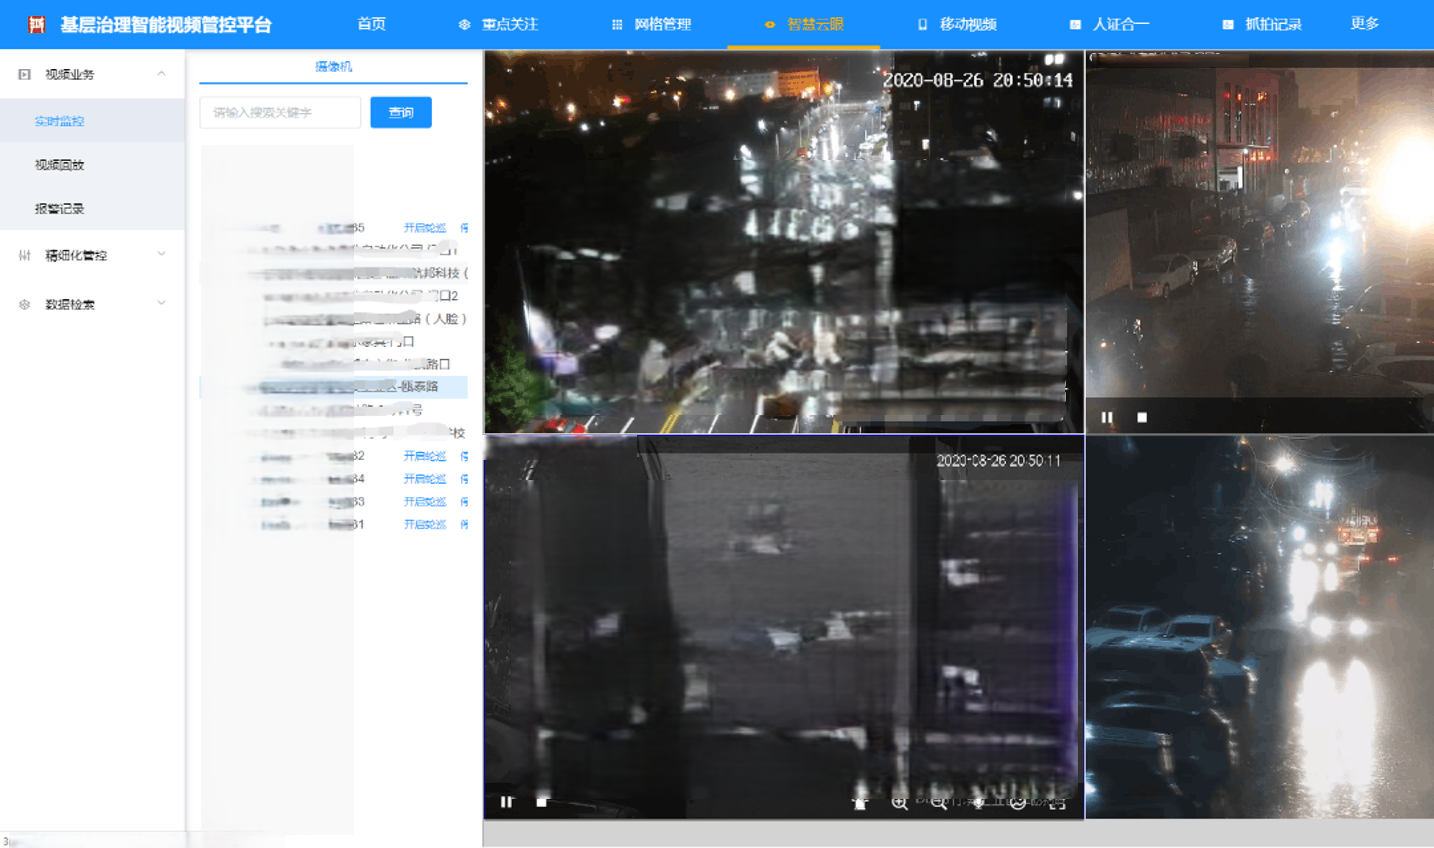
Task: Go to 抓拍记录 in the navigation bar
Action: click(x=1262, y=24)
